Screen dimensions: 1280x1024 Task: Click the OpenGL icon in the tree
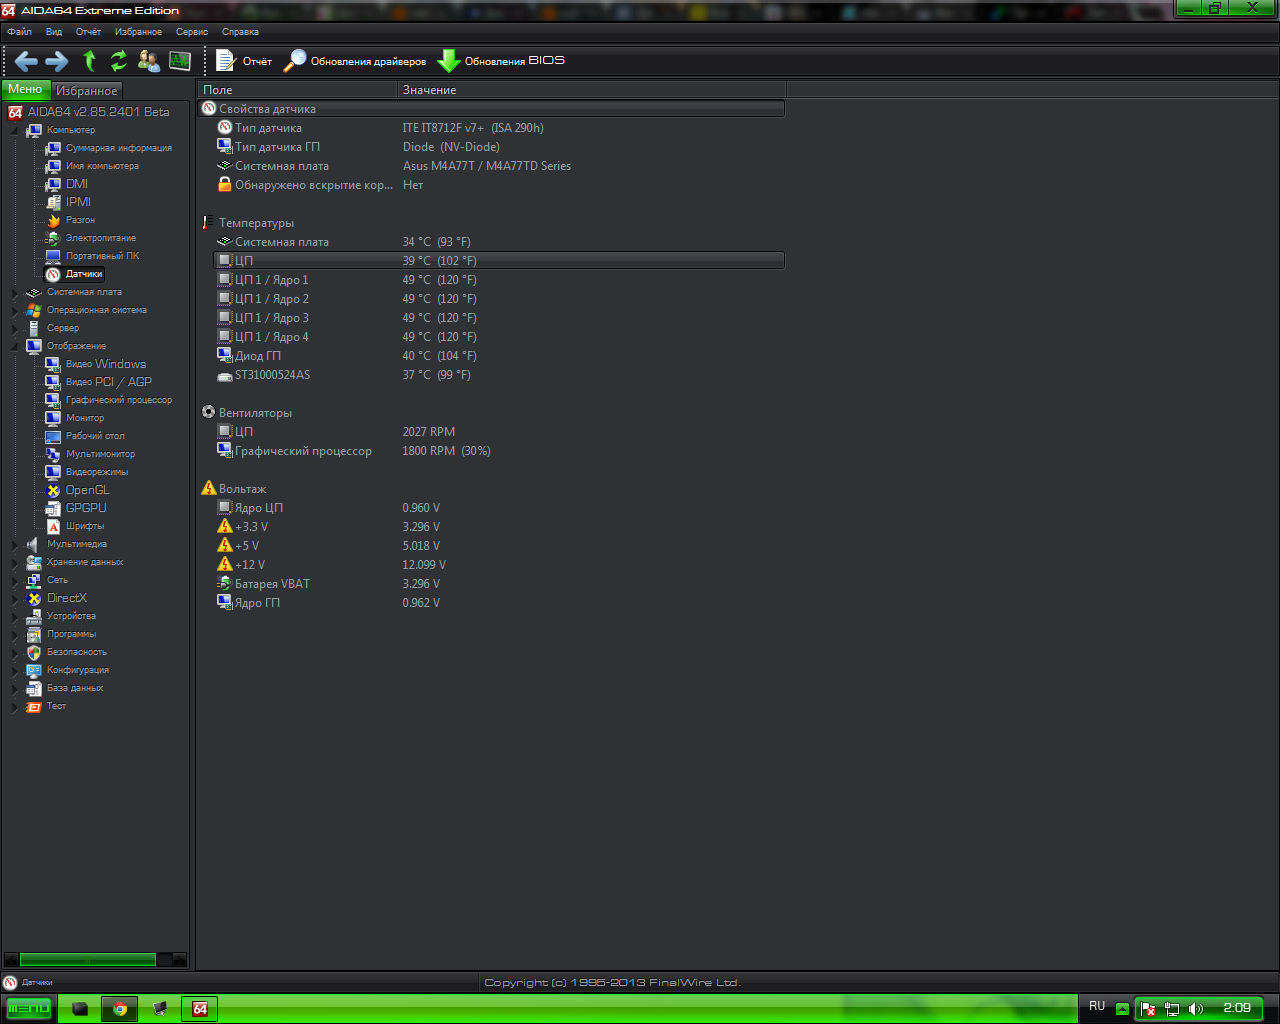coord(53,490)
